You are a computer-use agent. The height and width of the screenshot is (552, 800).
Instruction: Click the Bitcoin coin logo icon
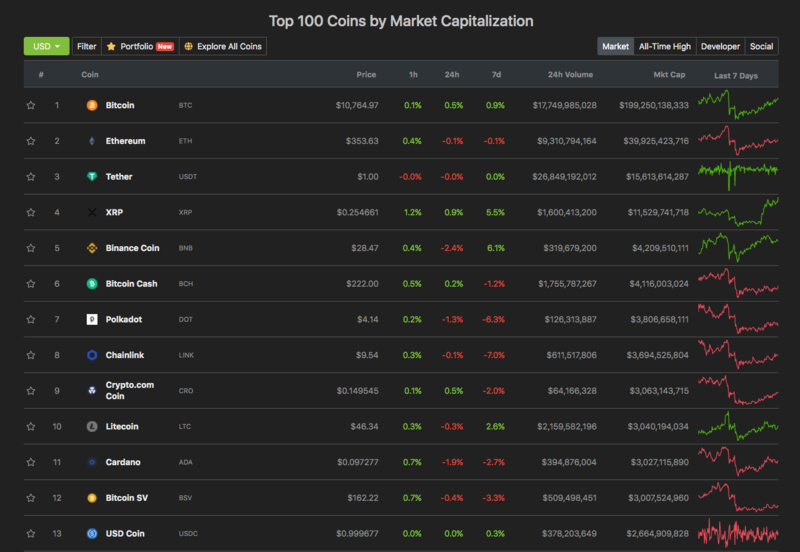point(92,105)
